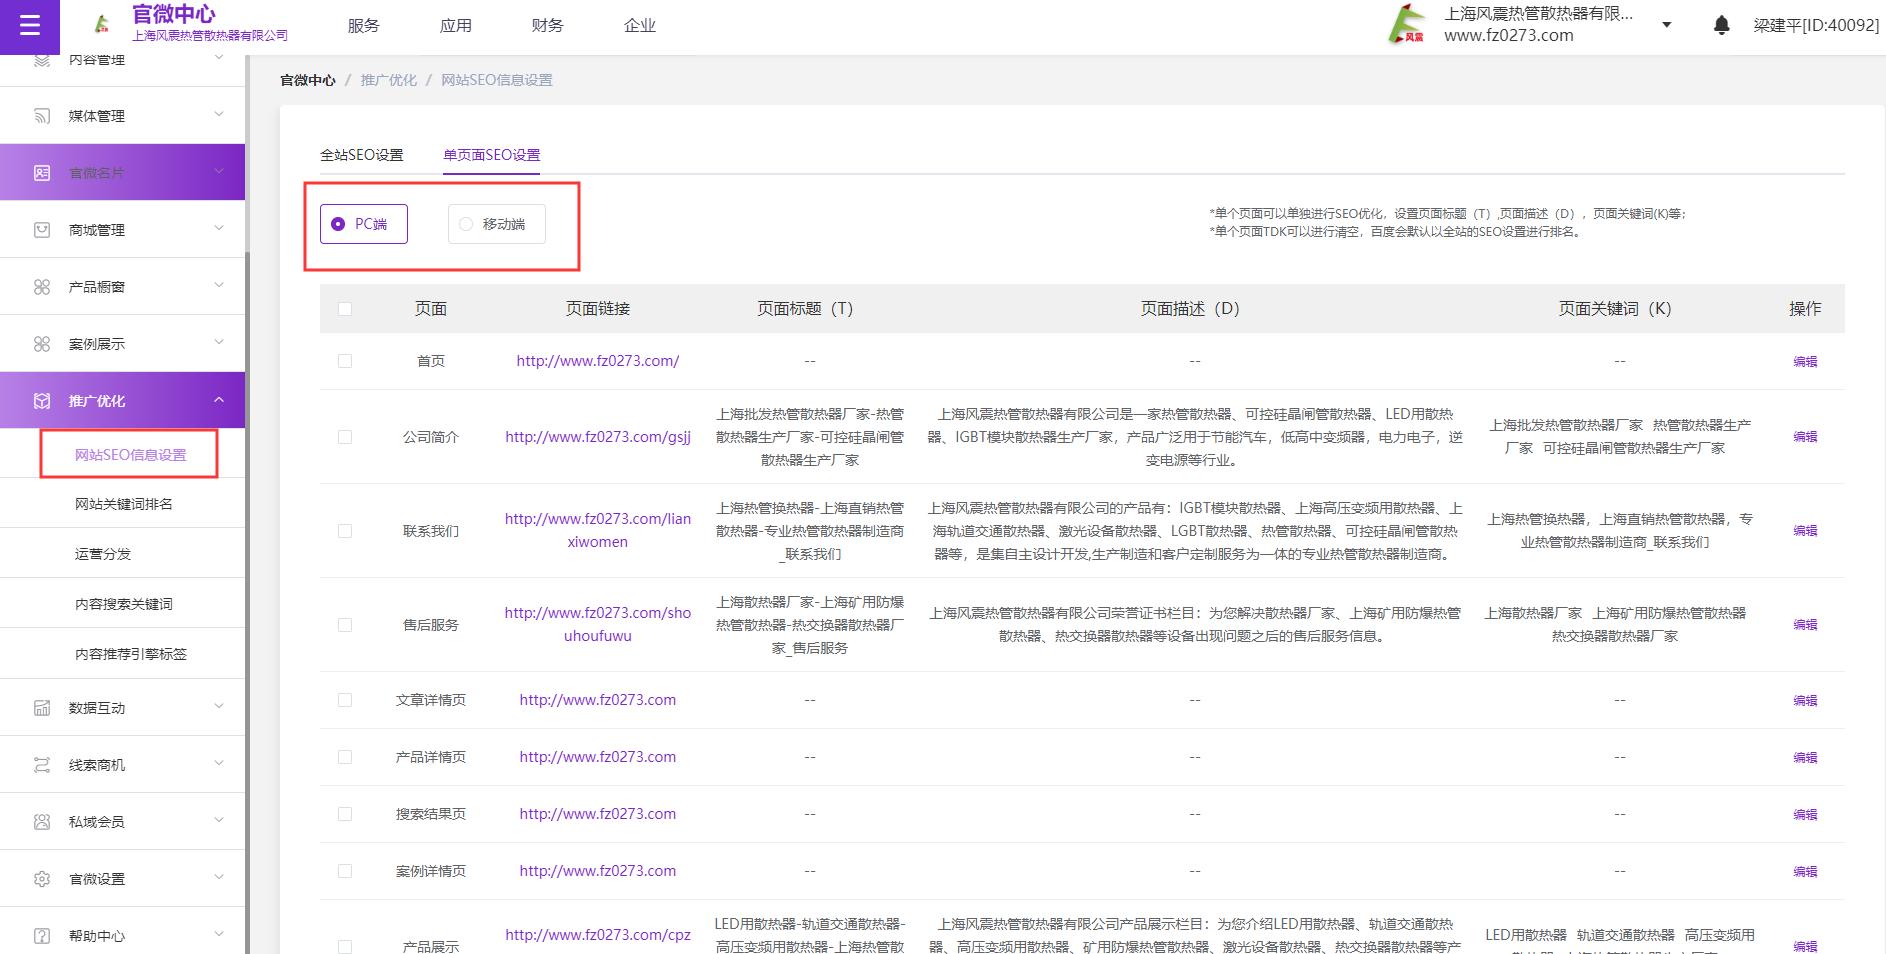Expand the 媒体管理 sidebar section
Screen dimensions: 1886x954
pyautogui.click(x=219, y=115)
